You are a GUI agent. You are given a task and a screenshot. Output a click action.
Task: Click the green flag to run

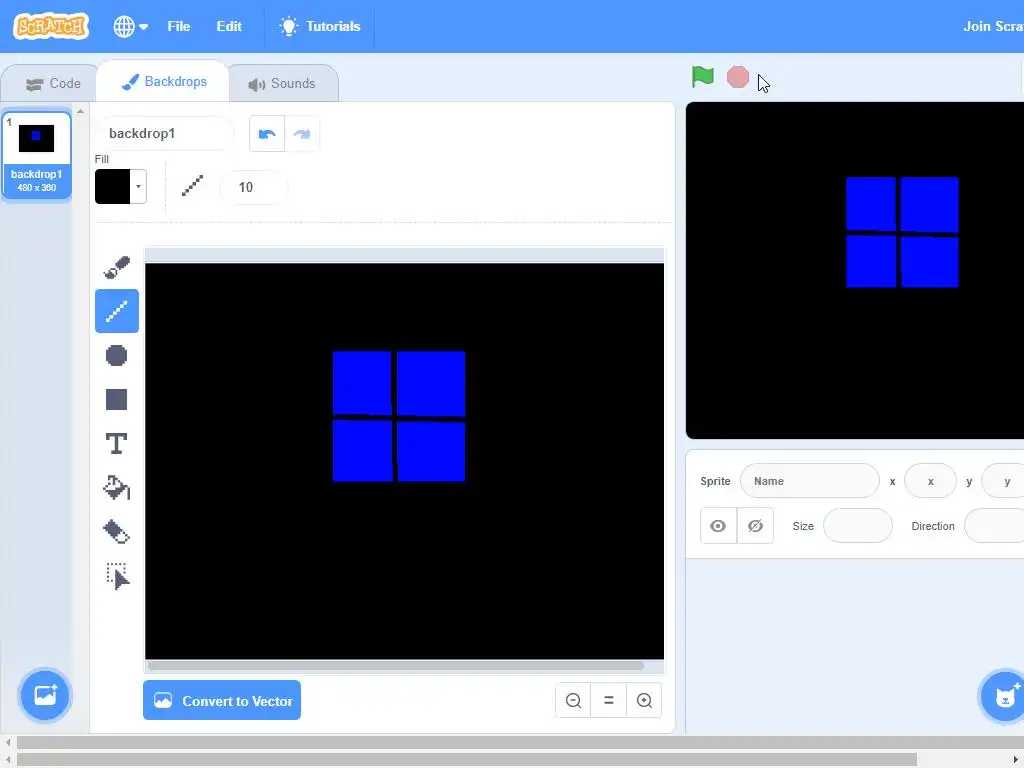[703, 77]
